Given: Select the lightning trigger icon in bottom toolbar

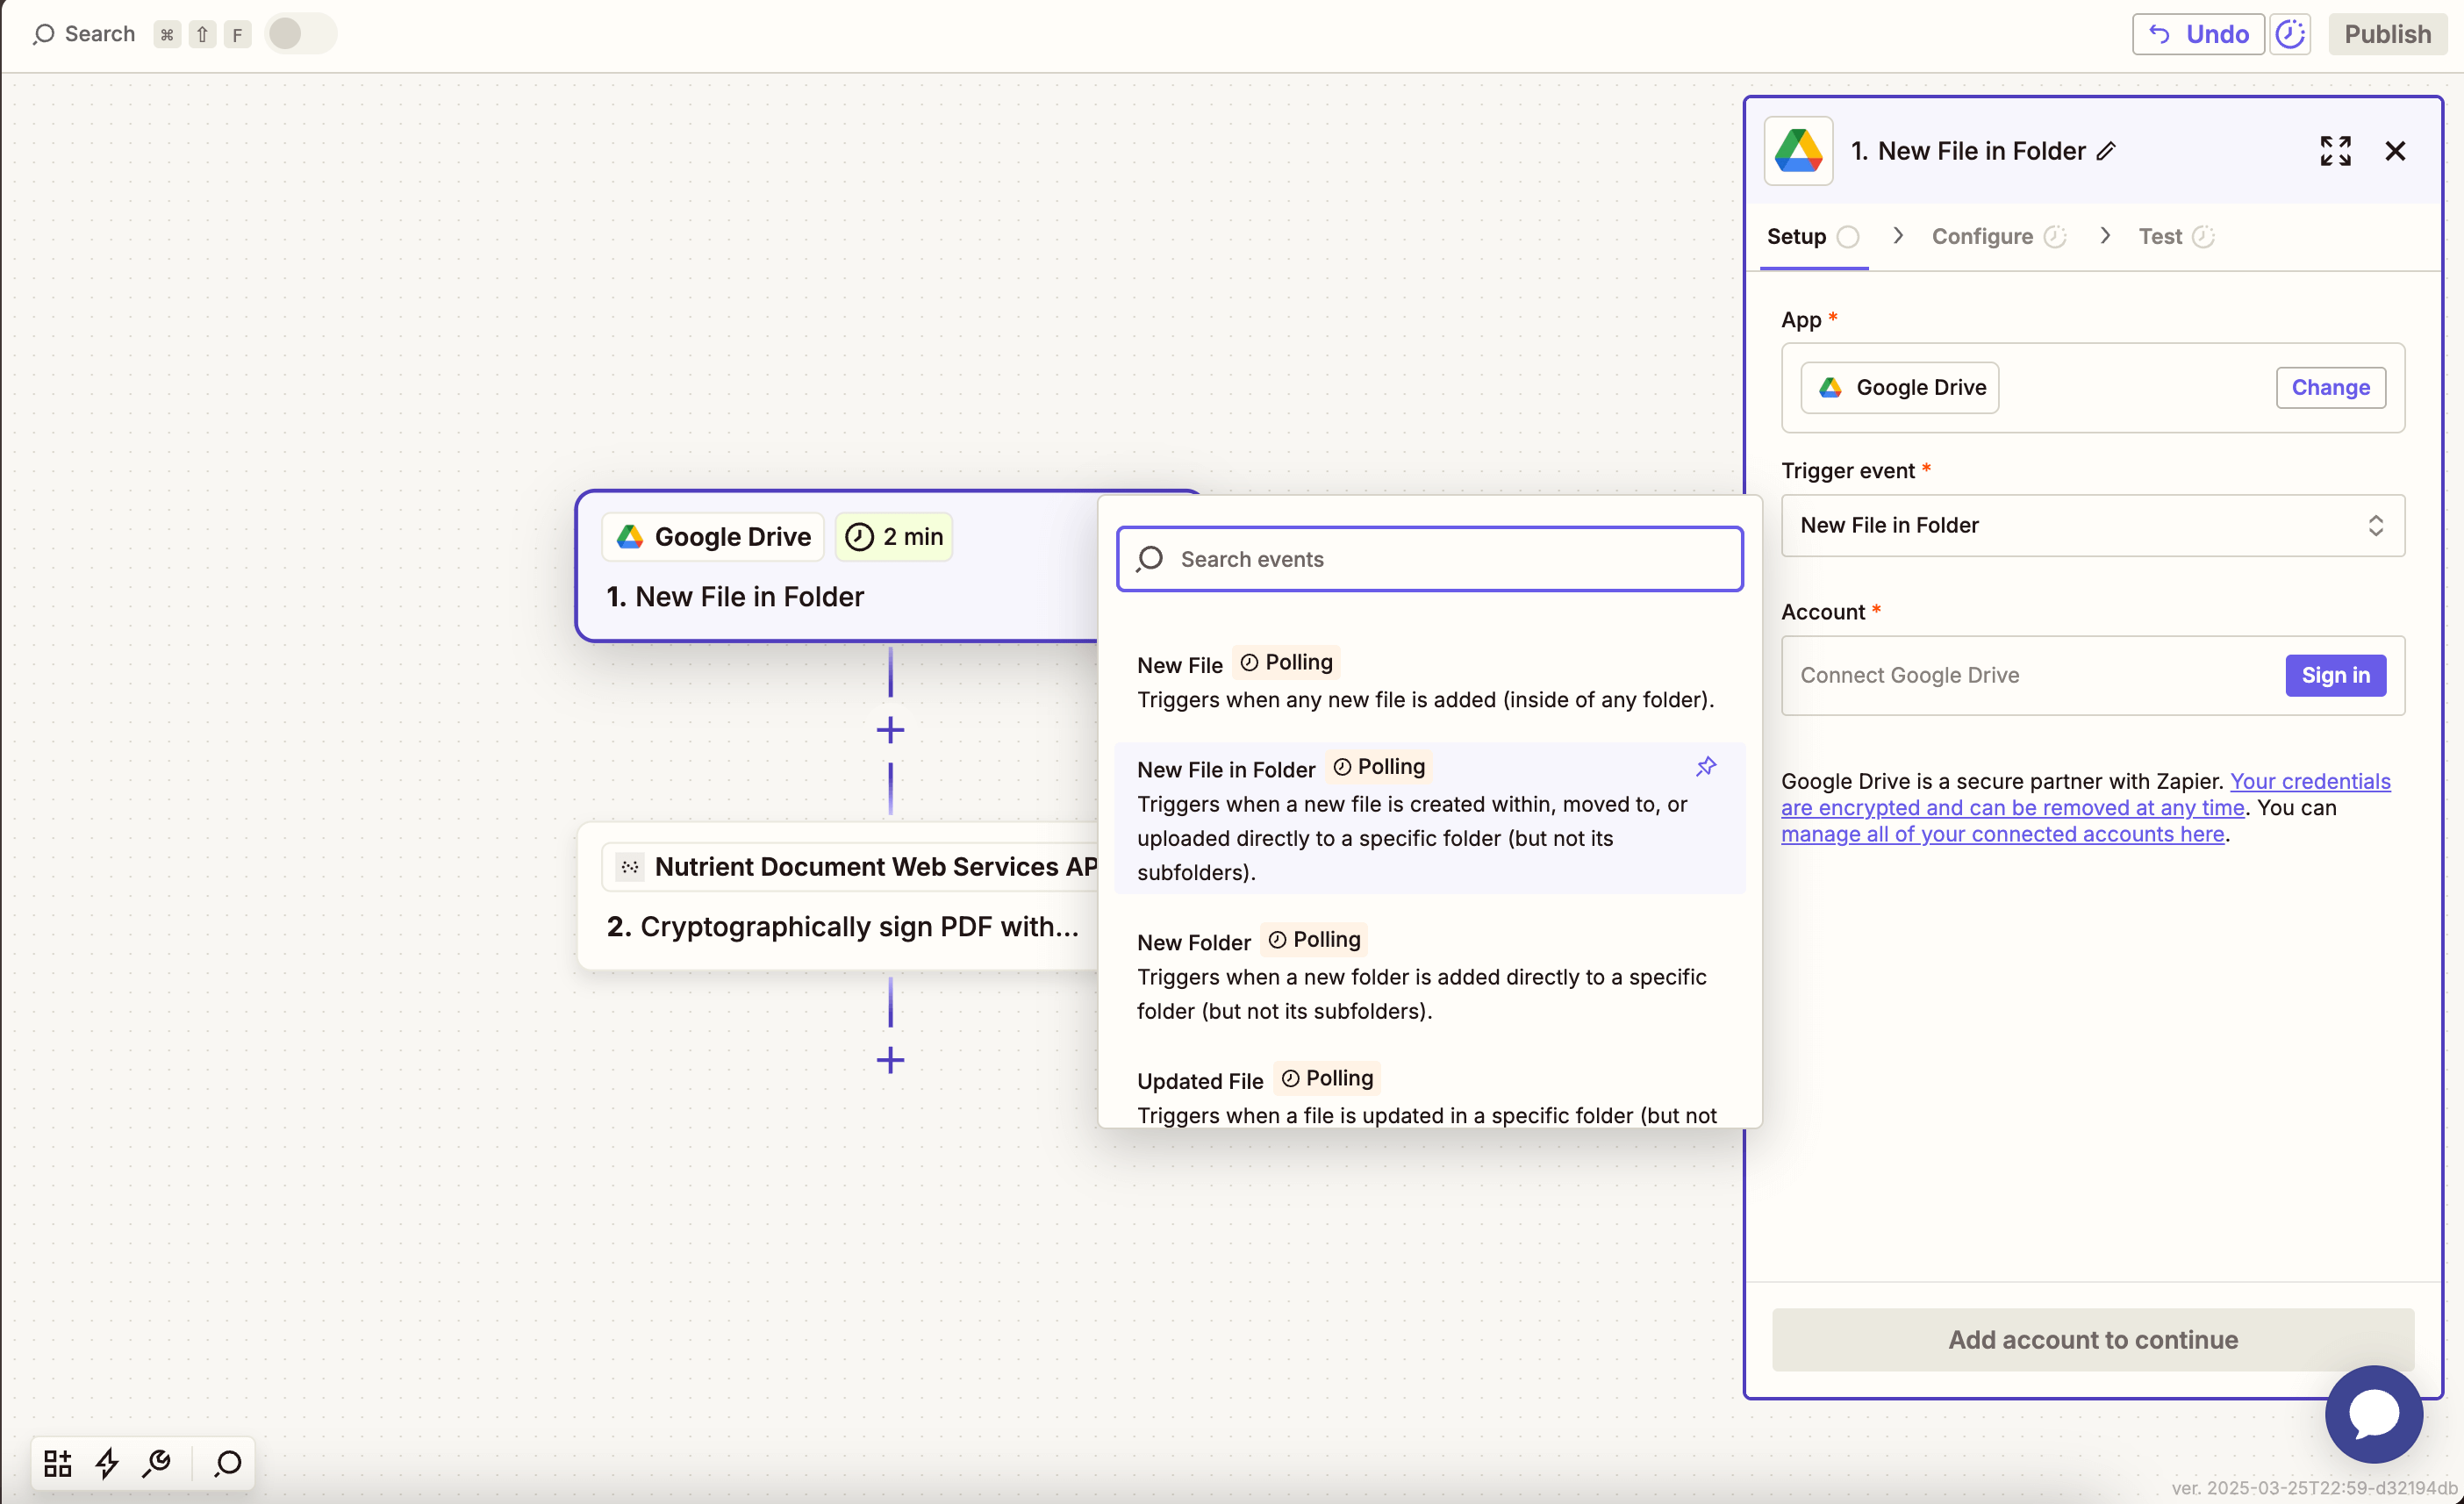Looking at the screenshot, I should click(x=108, y=1464).
